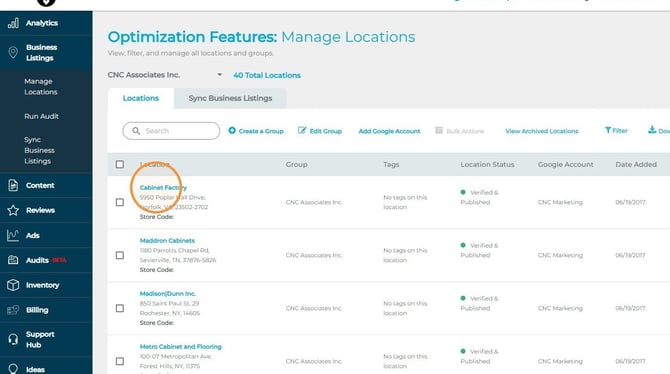The height and width of the screenshot is (374, 670).
Task: Click the Billing menu item label
Action: 37,310
